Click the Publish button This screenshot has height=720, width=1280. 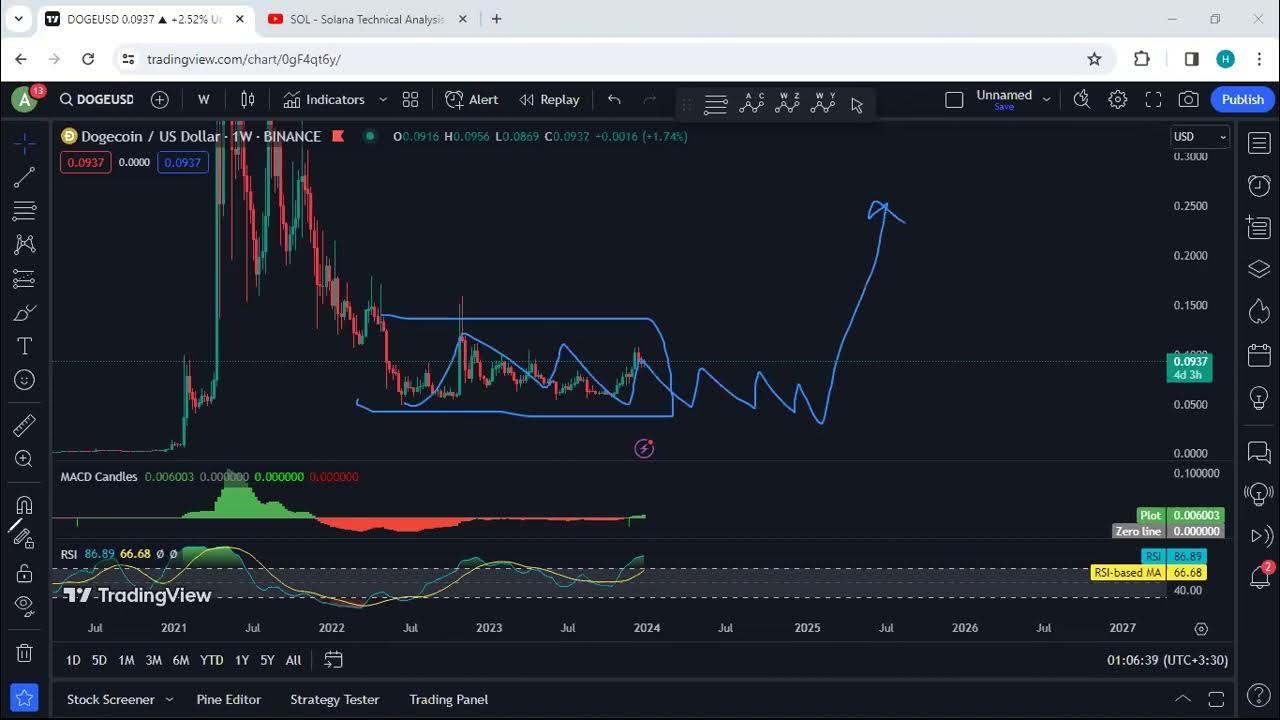(1243, 99)
